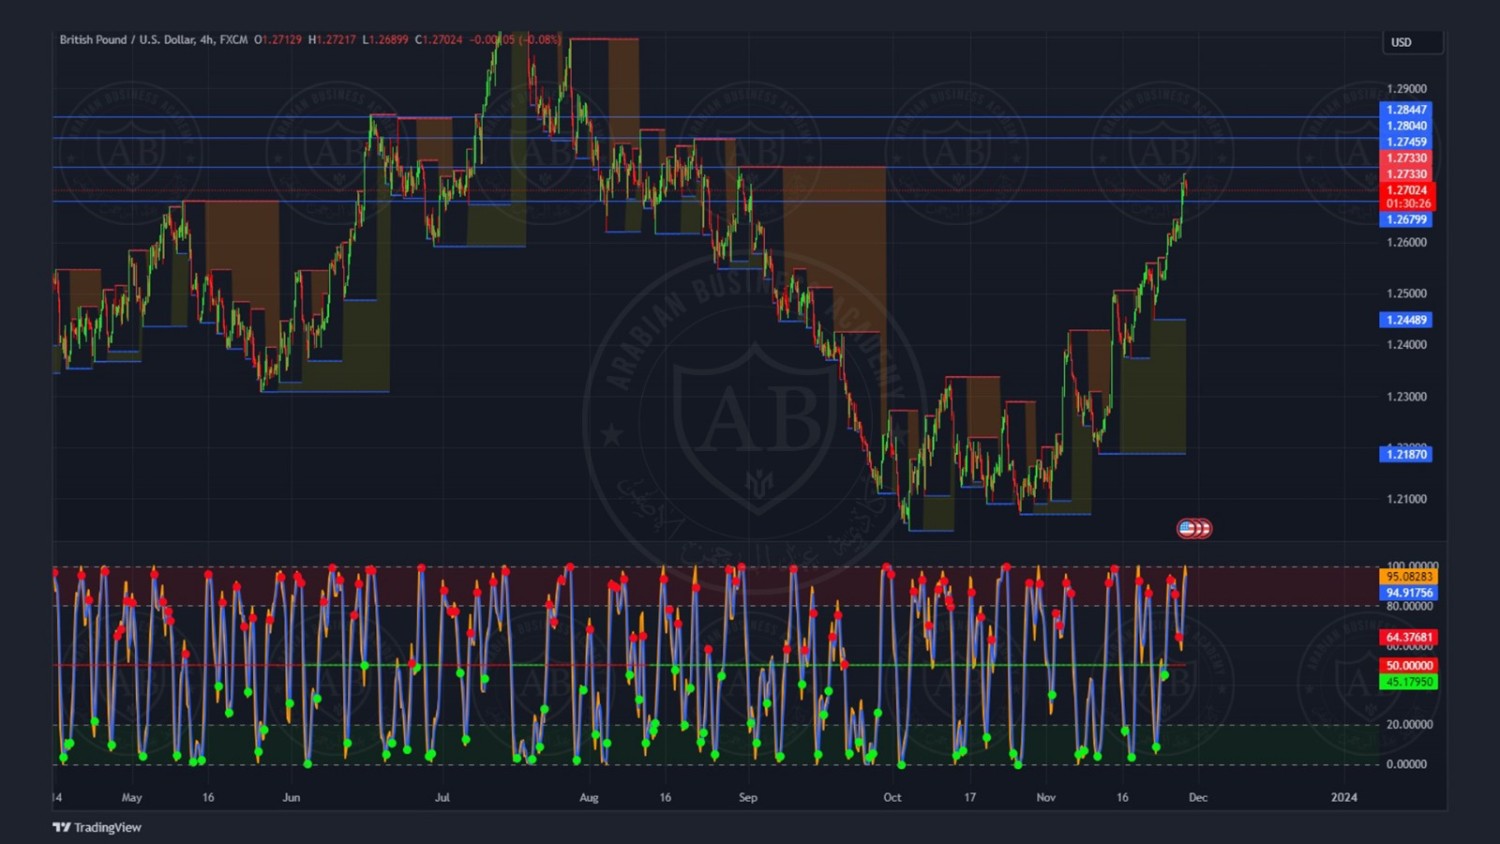Click the open value O1.27129

(278, 40)
